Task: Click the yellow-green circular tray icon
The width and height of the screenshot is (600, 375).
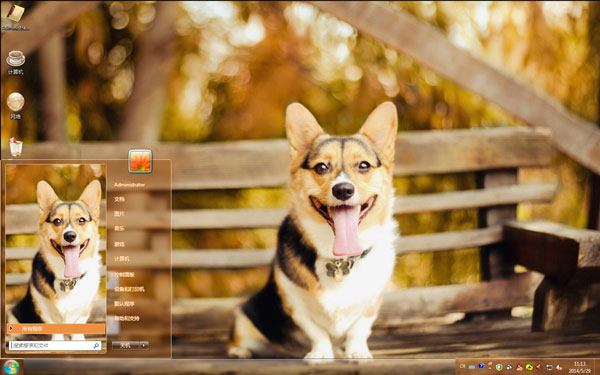Action: 529,367
